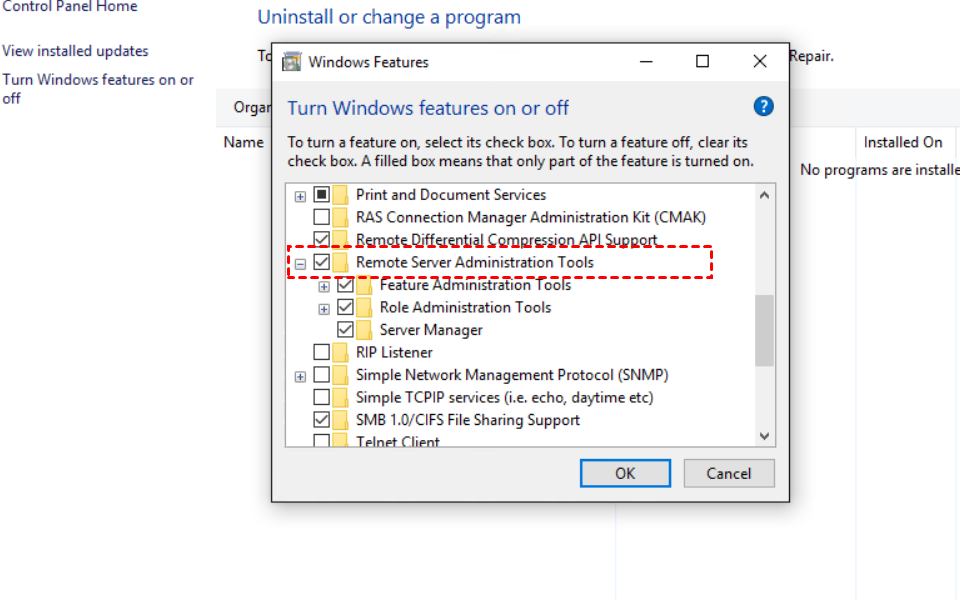Click the Role Administration Tools folder icon

pos(364,307)
